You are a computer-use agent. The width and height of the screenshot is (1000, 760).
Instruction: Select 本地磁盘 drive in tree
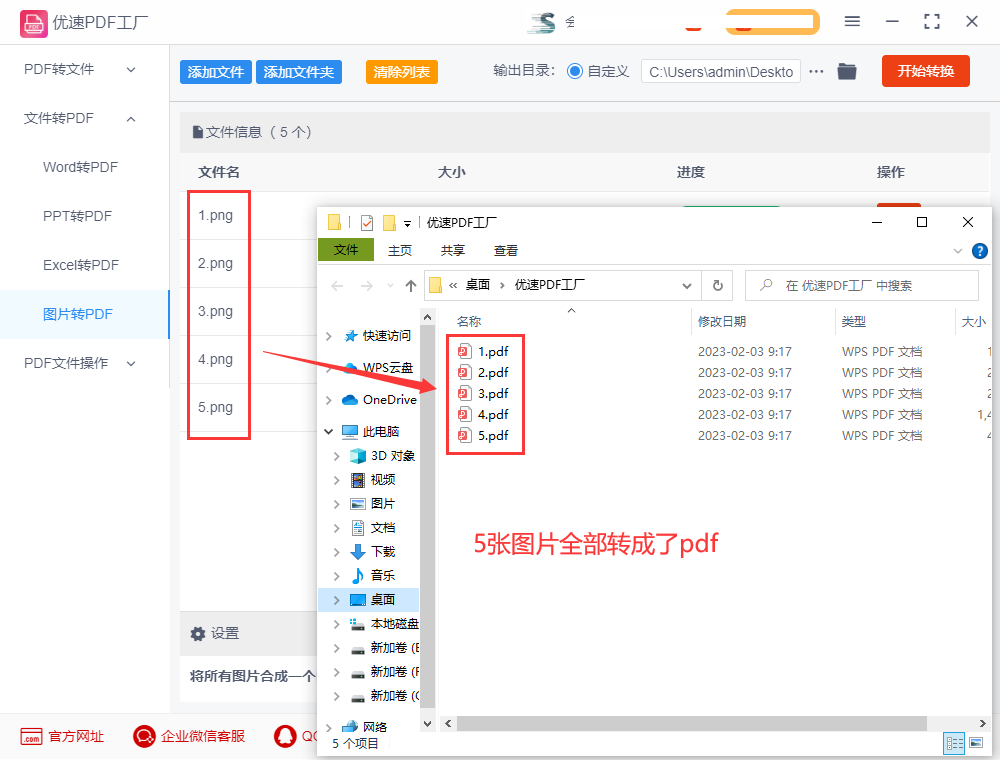384,624
